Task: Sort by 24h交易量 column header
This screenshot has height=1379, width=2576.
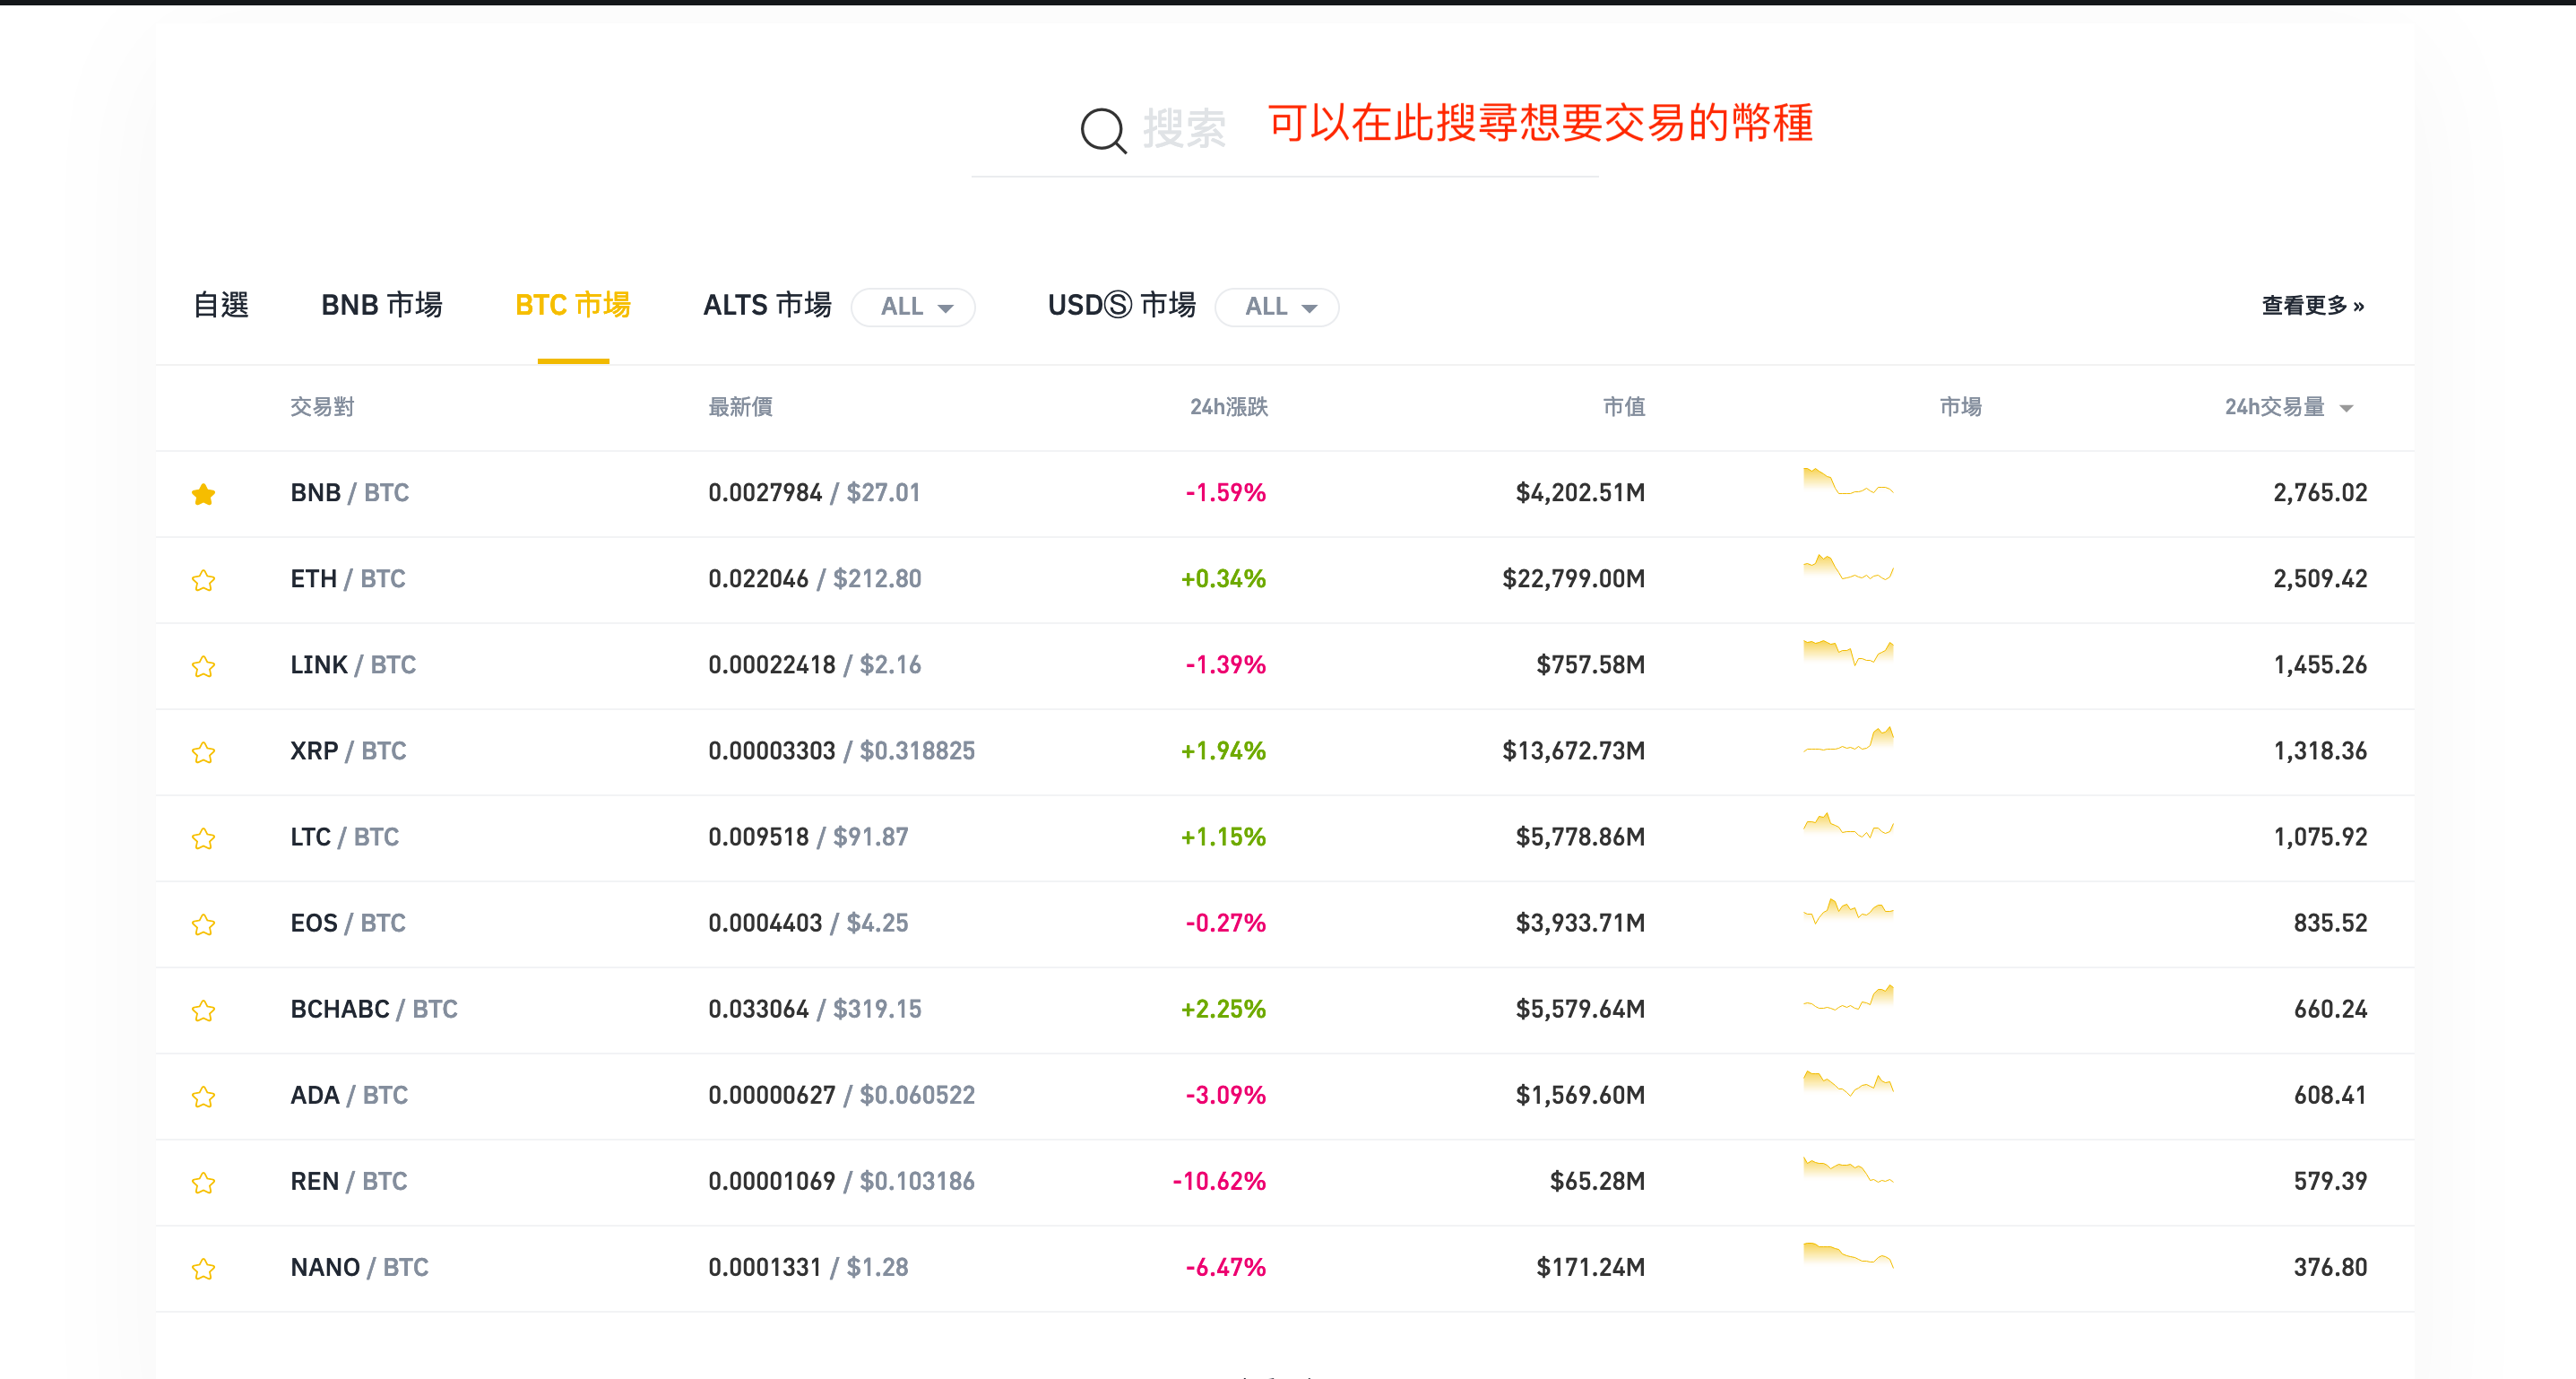Action: [x=2288, y=407]
